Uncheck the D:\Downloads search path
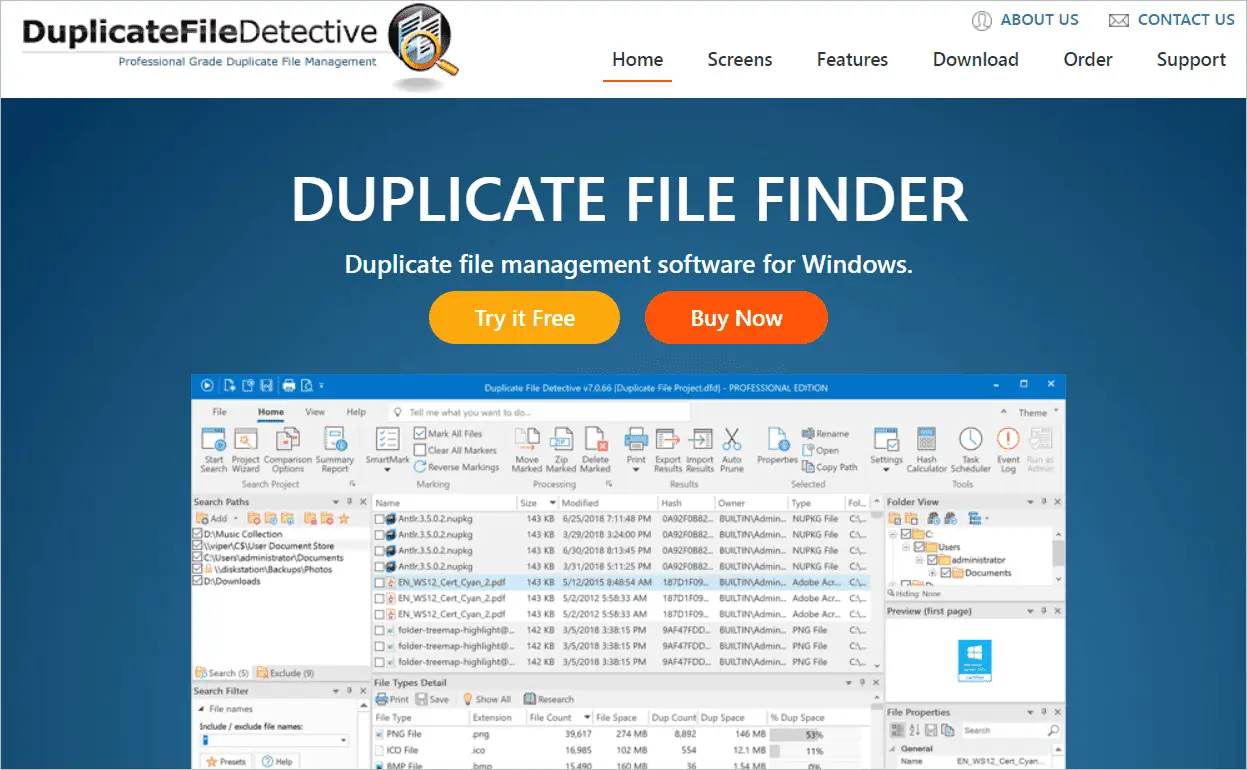1247x770 pixels. [x=197, y=581]
